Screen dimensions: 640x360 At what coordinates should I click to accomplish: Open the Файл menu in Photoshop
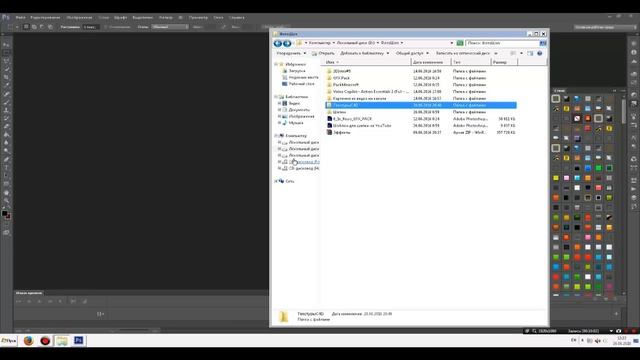[x=20, y=18]
